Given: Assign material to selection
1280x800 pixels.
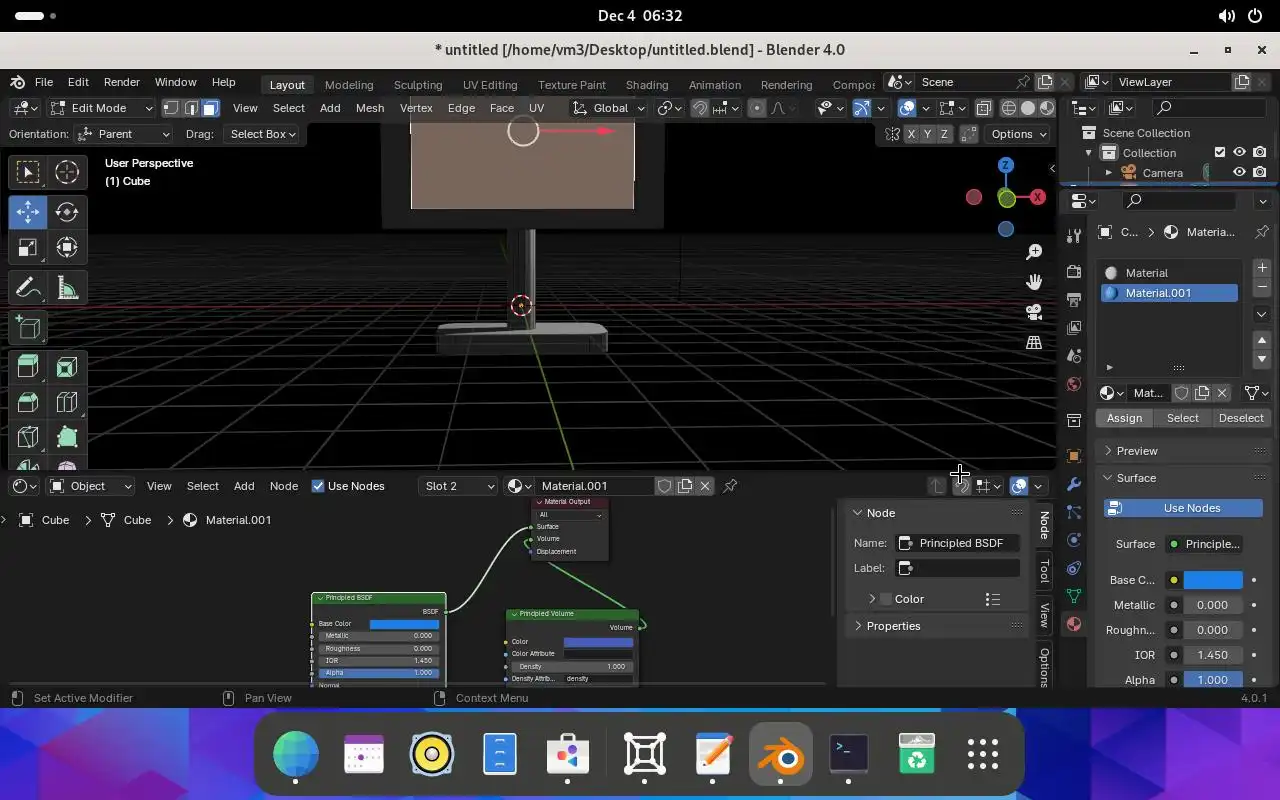Looking at the screenshot, I should 1124,418.
